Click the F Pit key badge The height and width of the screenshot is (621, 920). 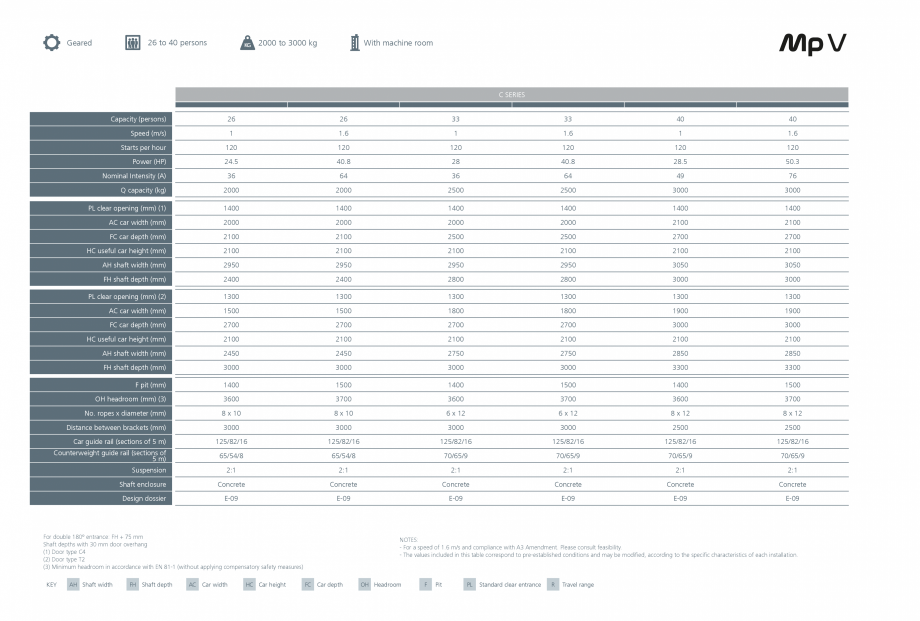pos(424,584)
